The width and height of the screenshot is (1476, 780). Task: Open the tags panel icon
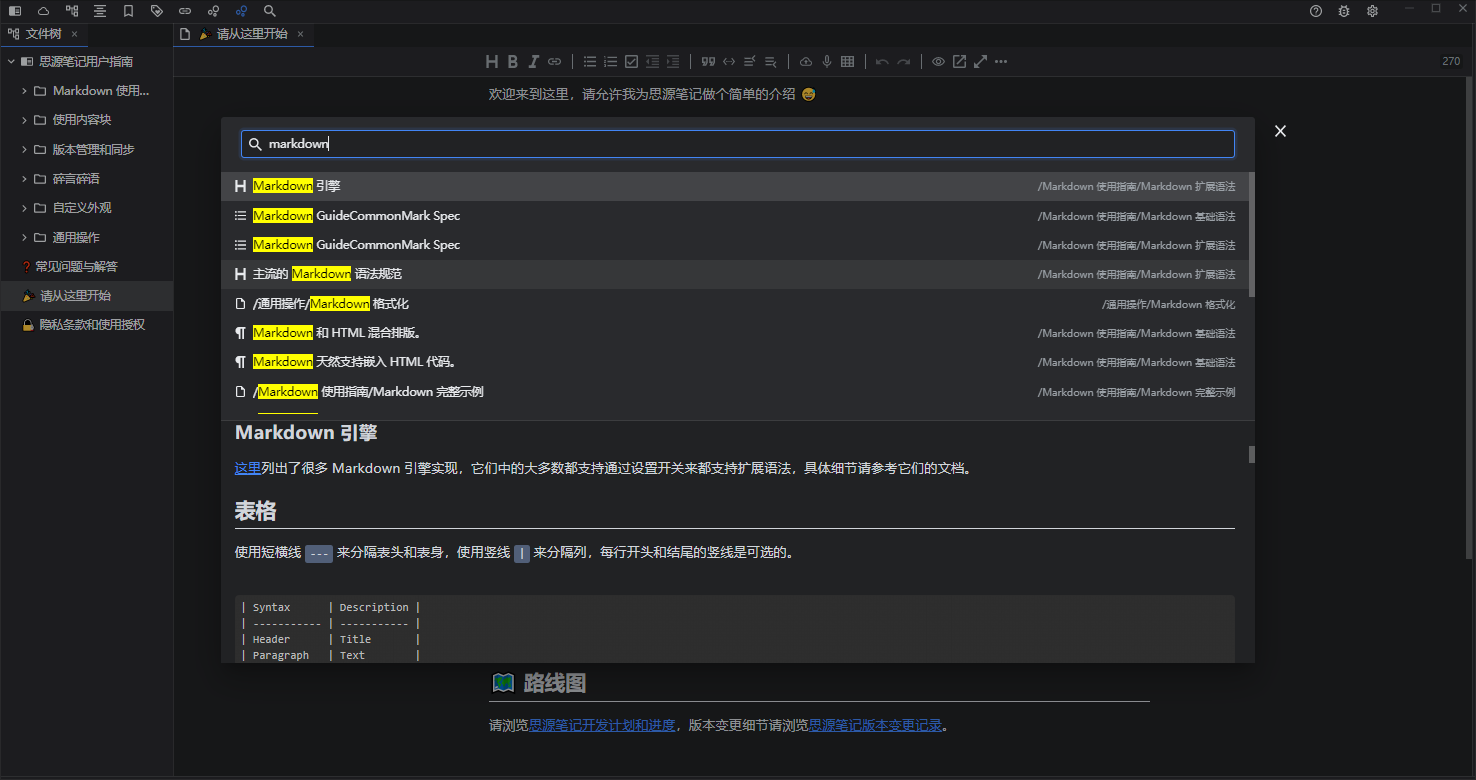(157, 11)
